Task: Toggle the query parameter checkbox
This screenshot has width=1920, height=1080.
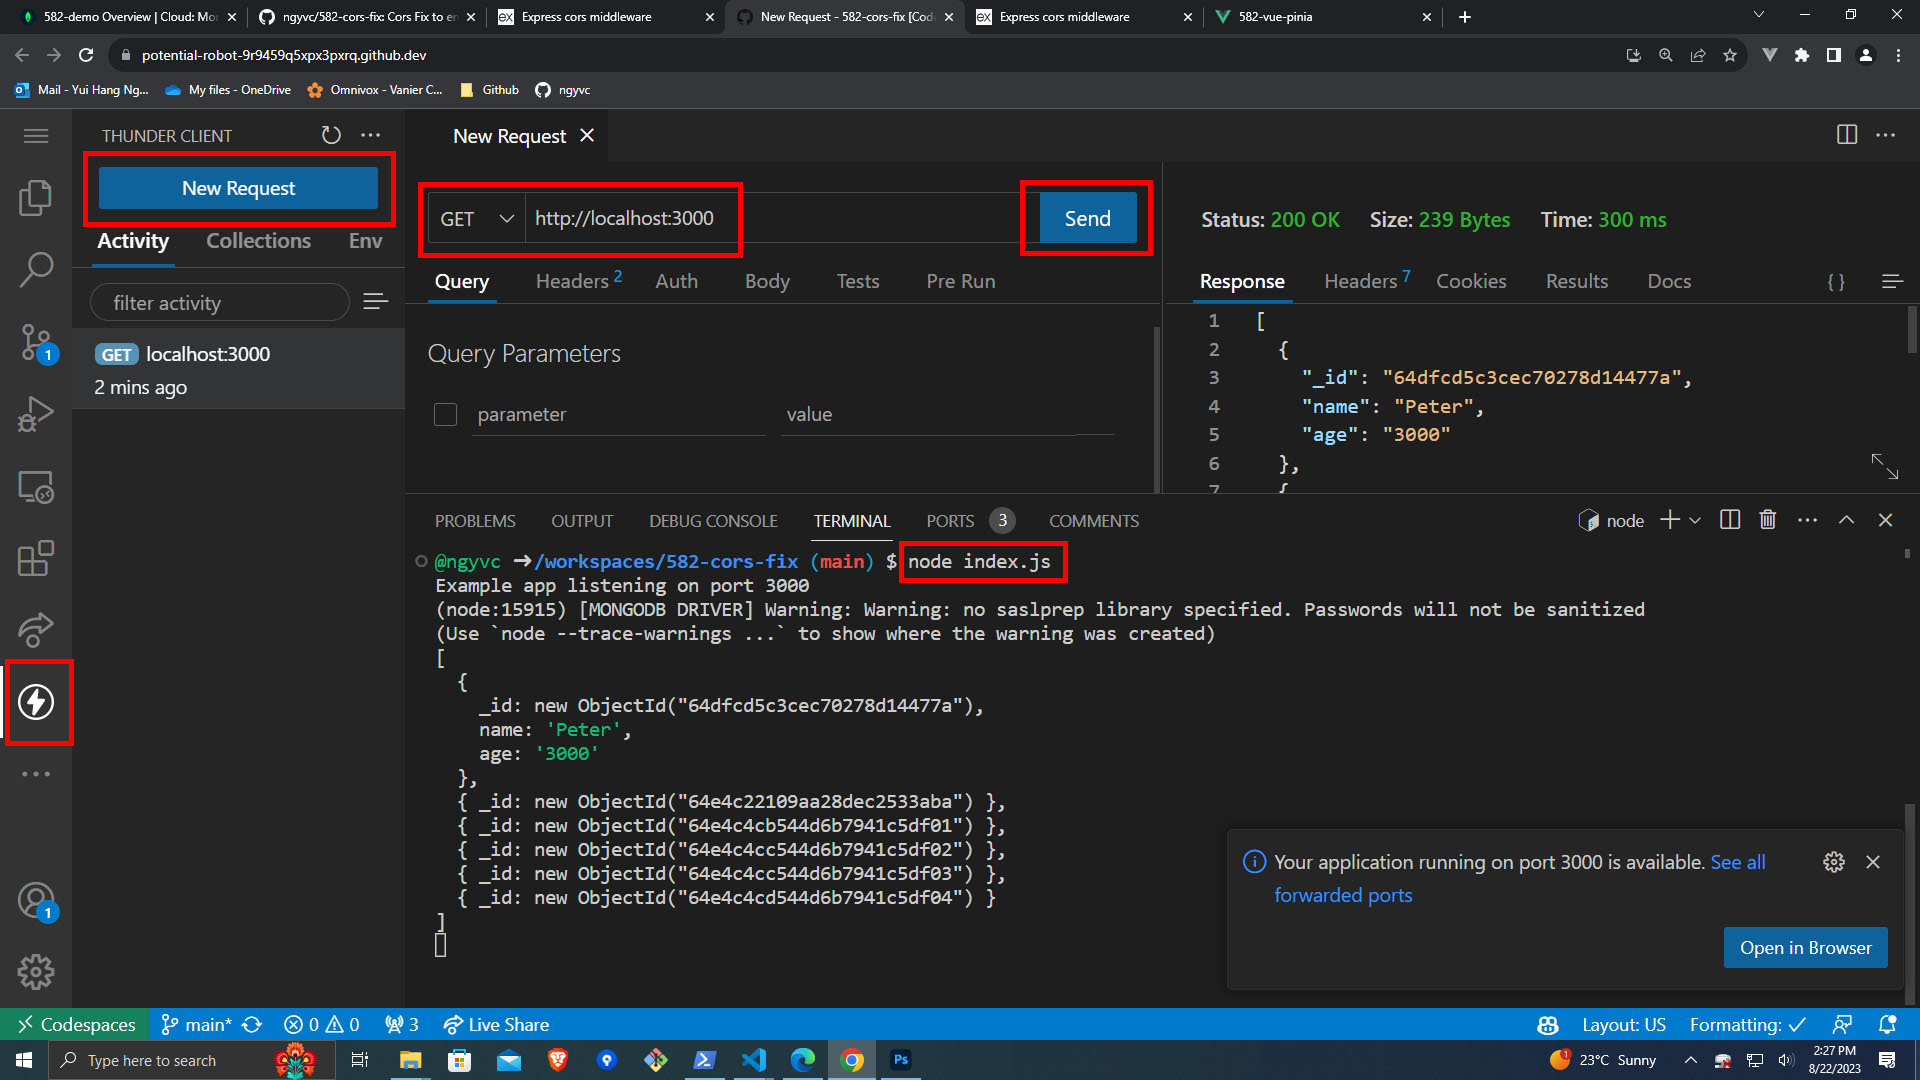Action: pos(446,413)
